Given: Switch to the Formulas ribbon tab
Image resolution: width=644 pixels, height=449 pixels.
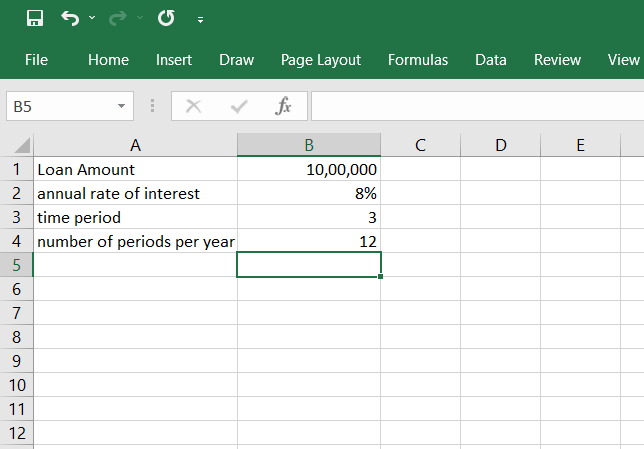Looking at the screenshot, I should pyautogui.click(x=418, y=60).
